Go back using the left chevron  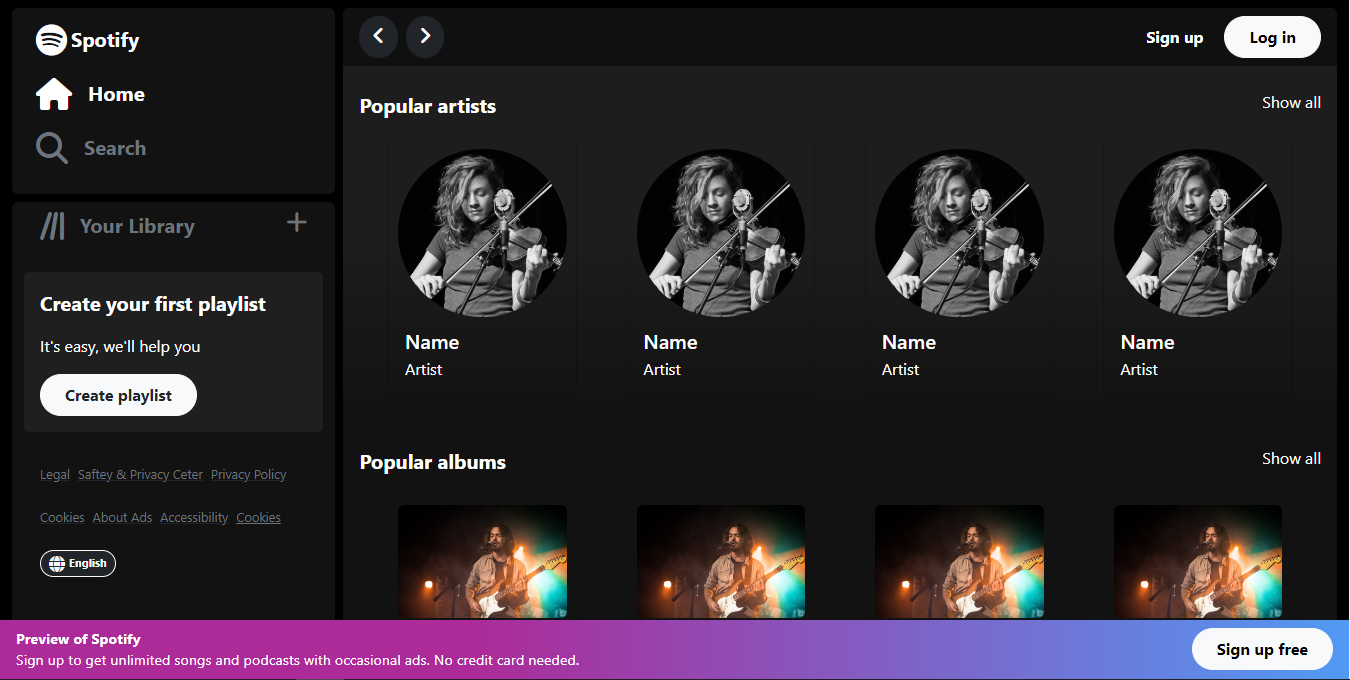pos(378,37)
